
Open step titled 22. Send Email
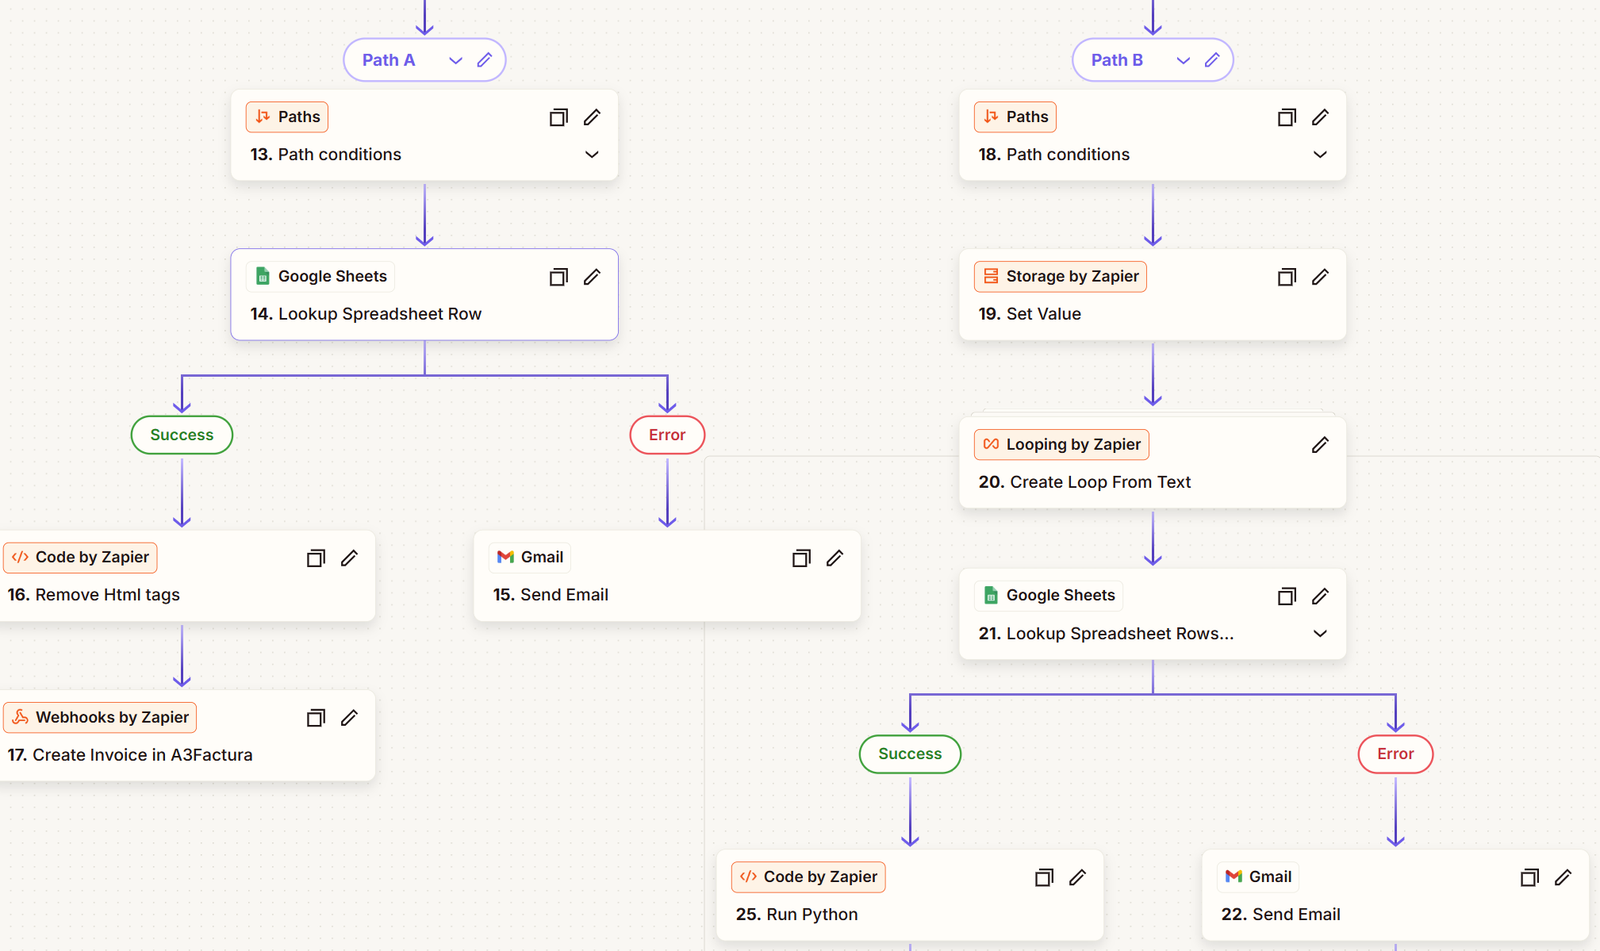tap(1281, 914)
